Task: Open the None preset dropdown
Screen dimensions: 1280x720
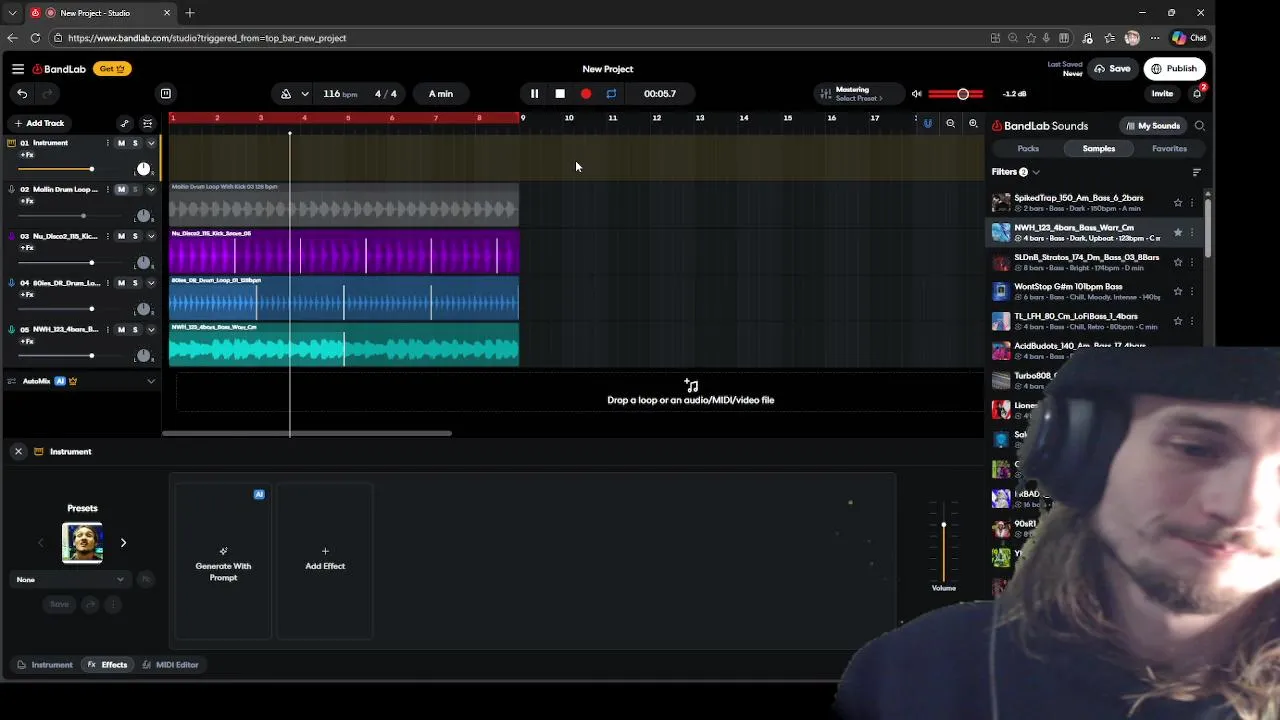Action: coord(70,579)
